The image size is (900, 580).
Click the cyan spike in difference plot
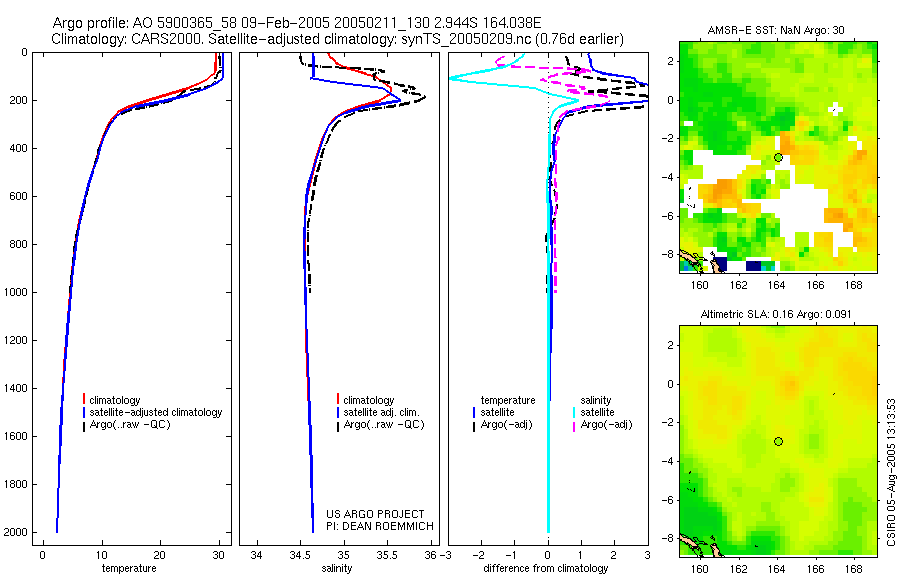pos(459,78)
